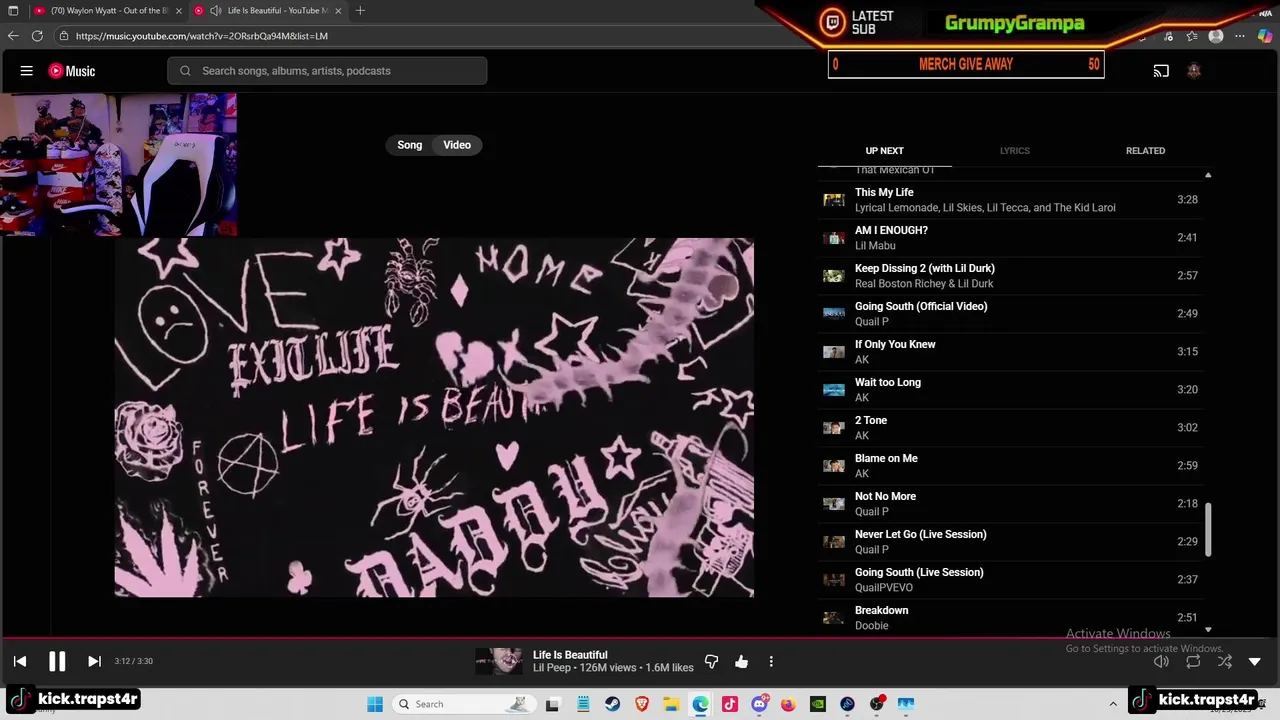This screenshot has width=1280, height=720.
Task: Open the account avatar menu
Action: pyautogui.click(x=1193, y=71)
